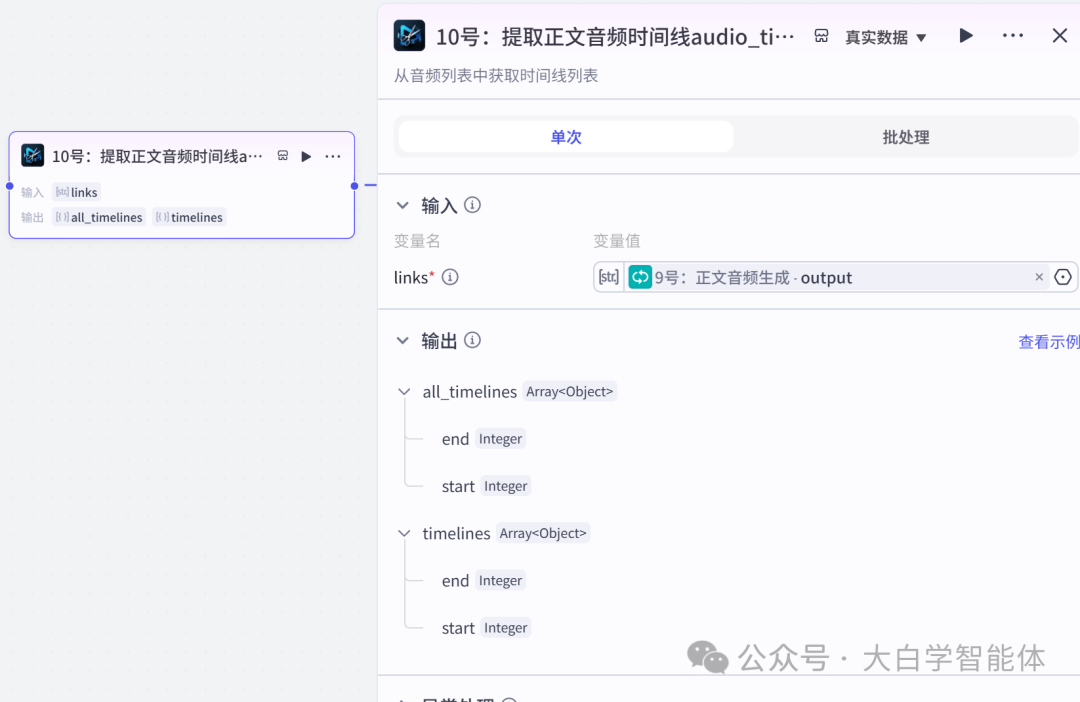Click the Array<Object> tag of timelines
1080x702 pixels.
click(543, 533)
